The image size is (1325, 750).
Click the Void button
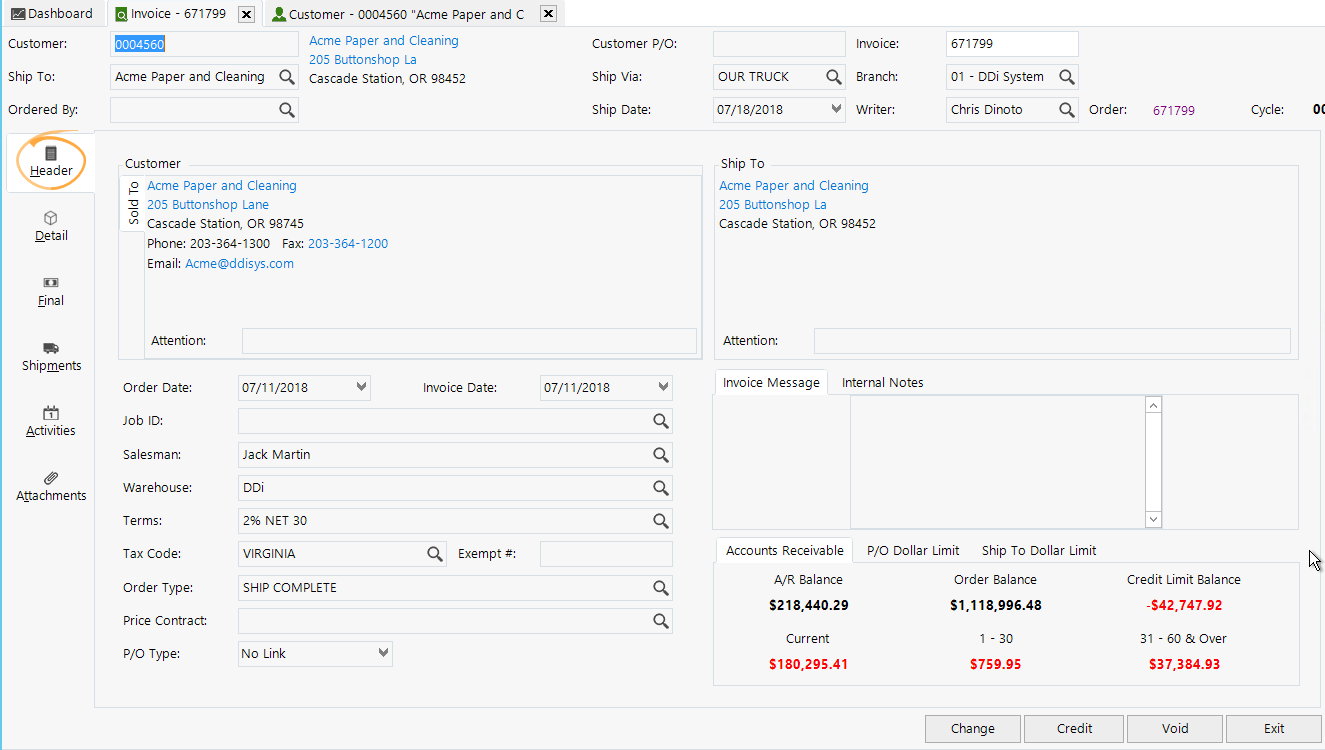coord(1174,728)
